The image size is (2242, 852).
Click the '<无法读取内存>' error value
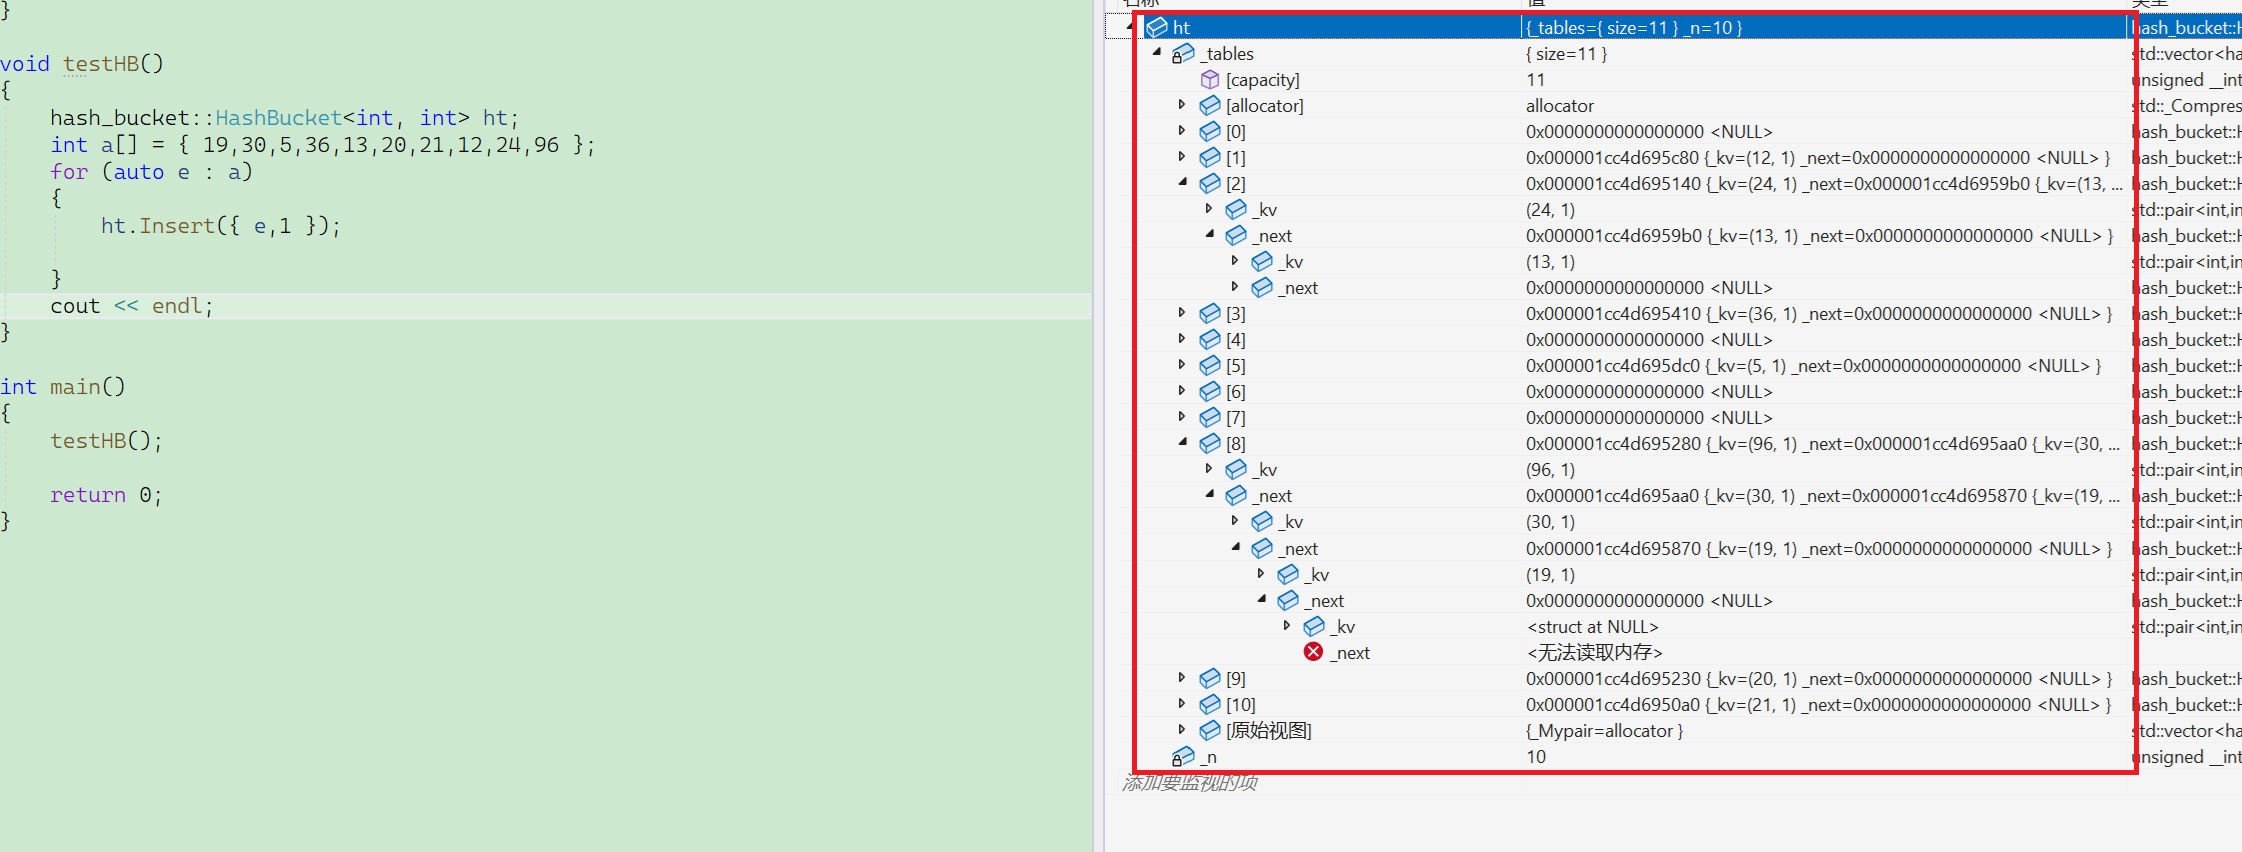click(1595, 653)
